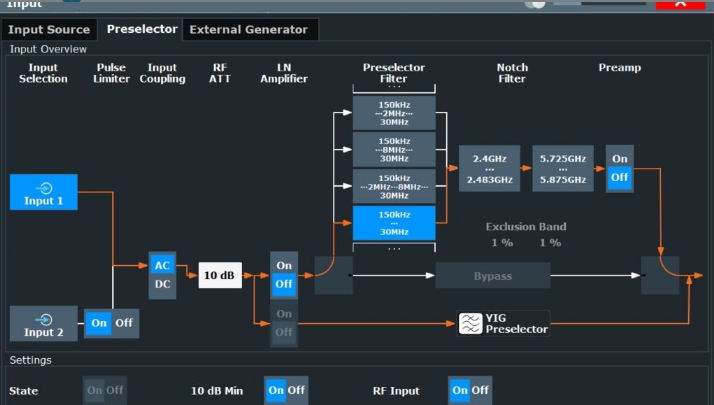
Task: Turn Pulse Limiter On
Action: (98, 323)
